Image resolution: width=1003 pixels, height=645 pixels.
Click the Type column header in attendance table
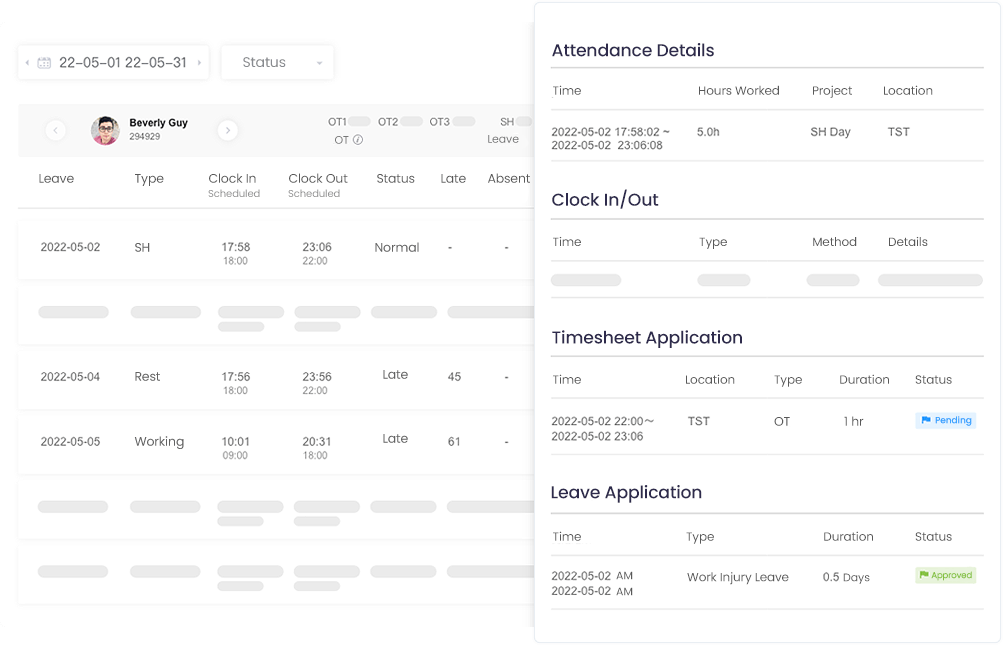coord(149,179)
